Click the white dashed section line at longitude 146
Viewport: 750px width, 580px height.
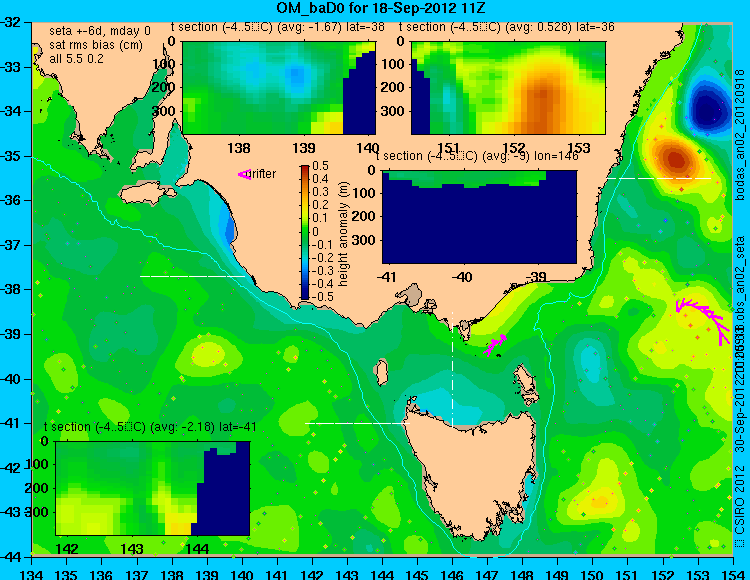click(452, 368)
